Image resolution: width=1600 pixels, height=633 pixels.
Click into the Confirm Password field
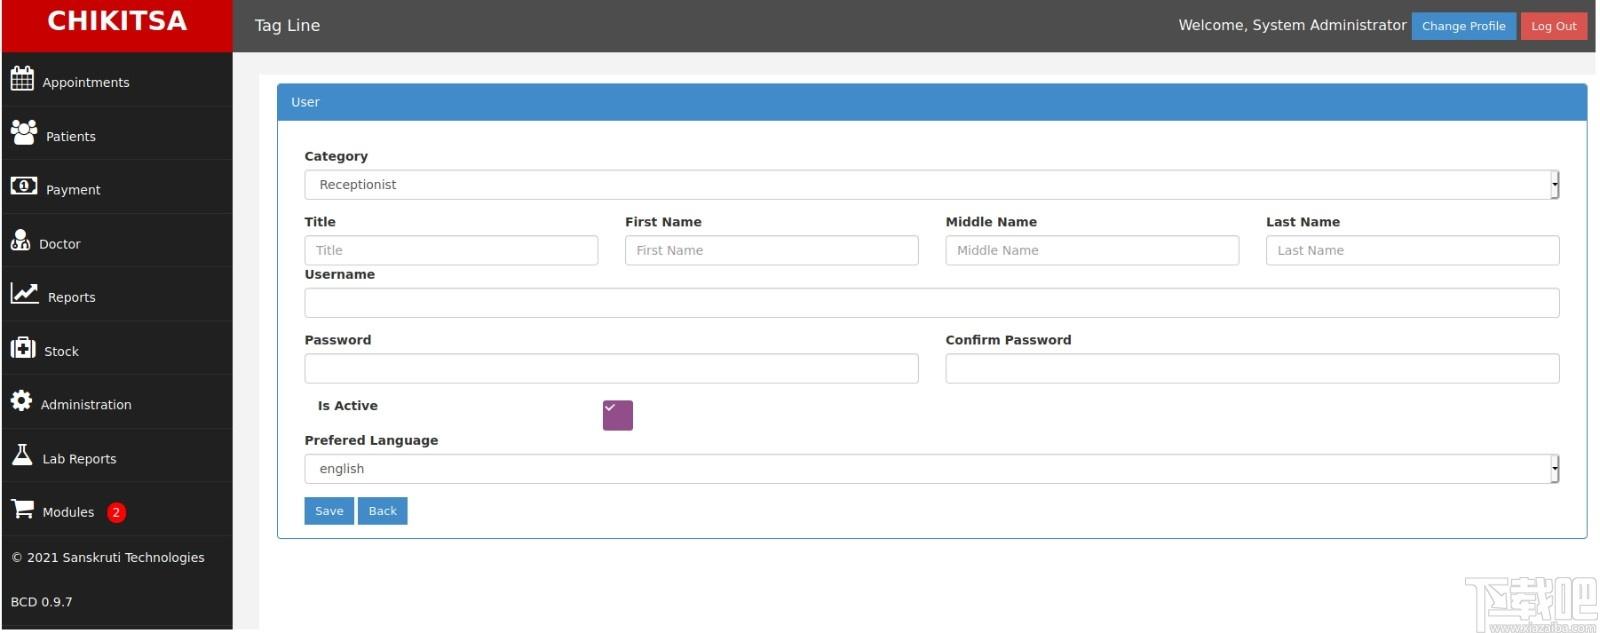pos(1252,368)
